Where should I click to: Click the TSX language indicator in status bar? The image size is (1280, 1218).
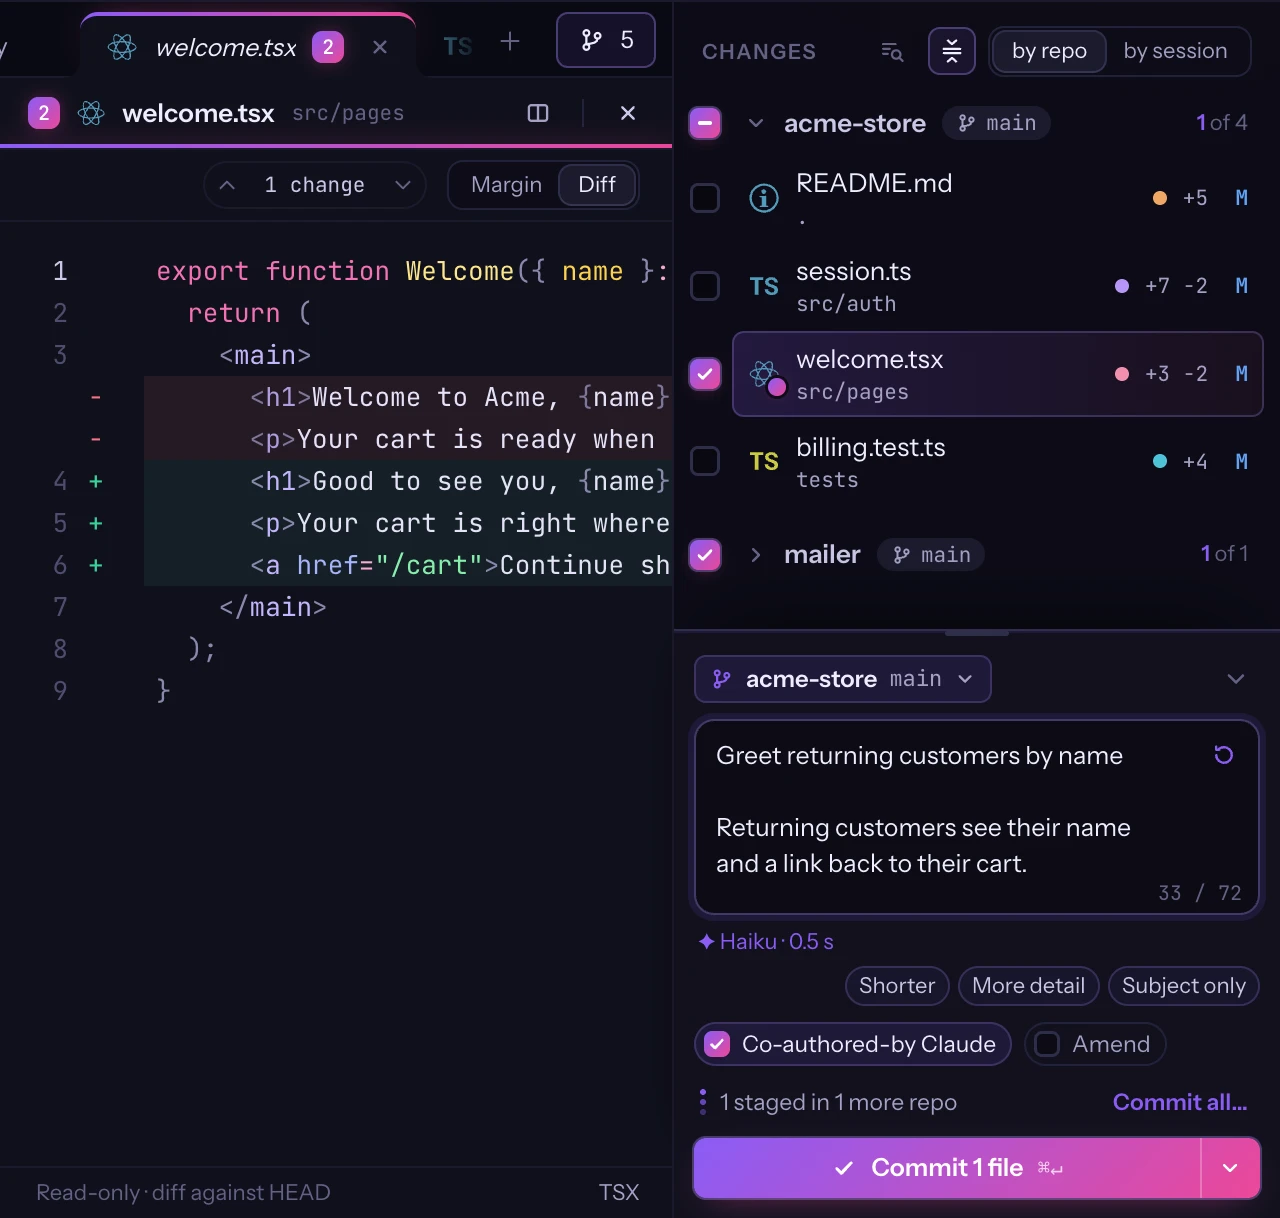tap(619, 1193)
